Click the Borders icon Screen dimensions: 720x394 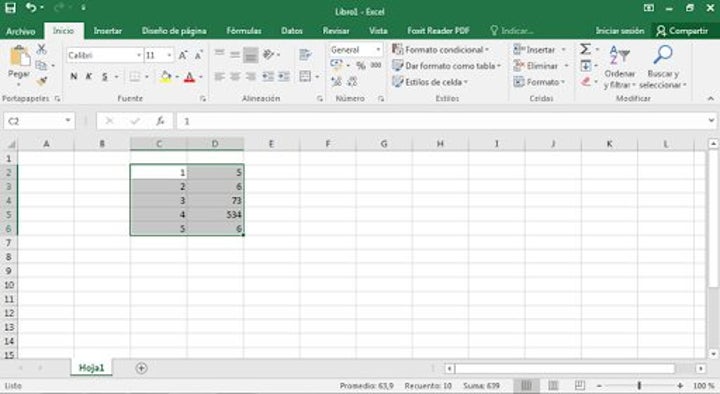pos(135,77)
